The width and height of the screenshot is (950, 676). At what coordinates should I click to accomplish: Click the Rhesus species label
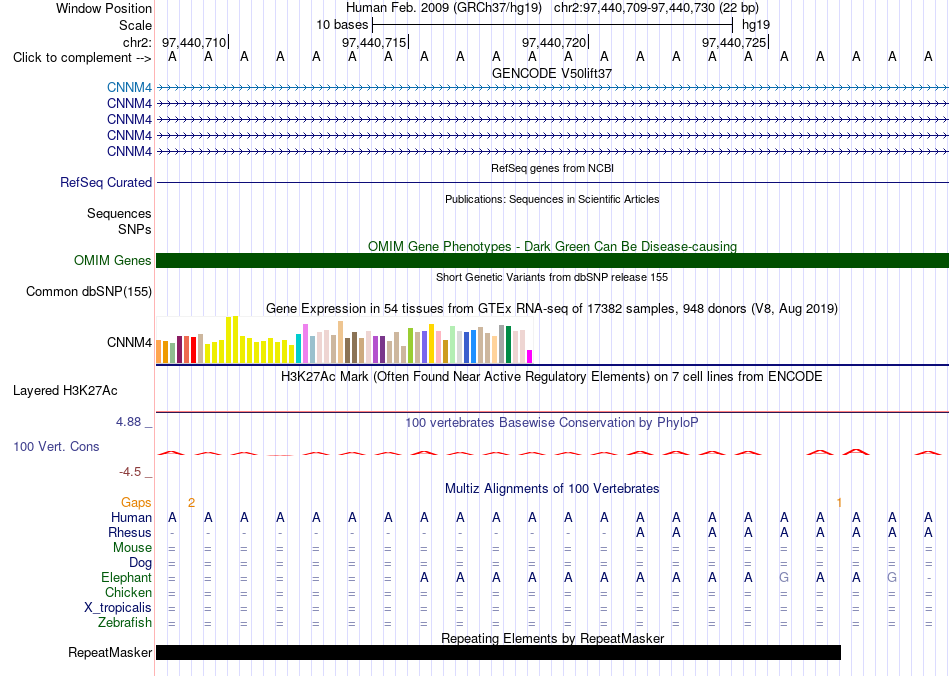130,532
